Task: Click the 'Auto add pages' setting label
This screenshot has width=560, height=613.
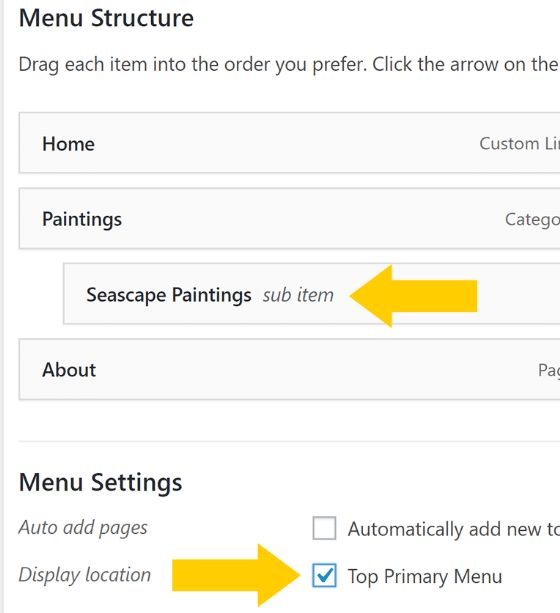Action: [83, 528]
